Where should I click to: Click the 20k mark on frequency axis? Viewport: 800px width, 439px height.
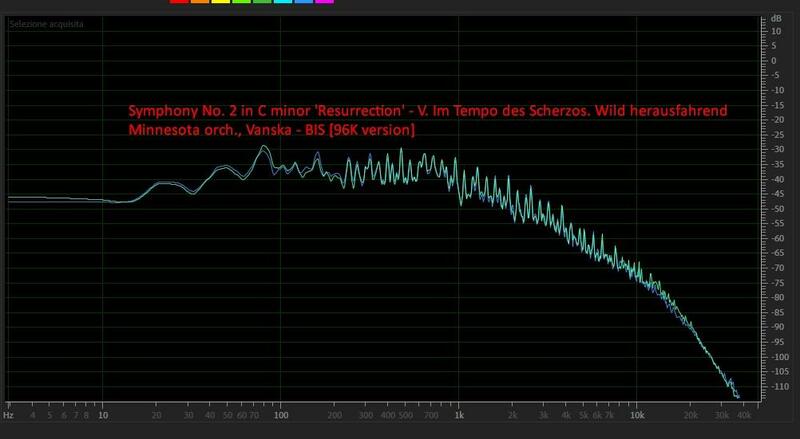(x=690, y=414)
